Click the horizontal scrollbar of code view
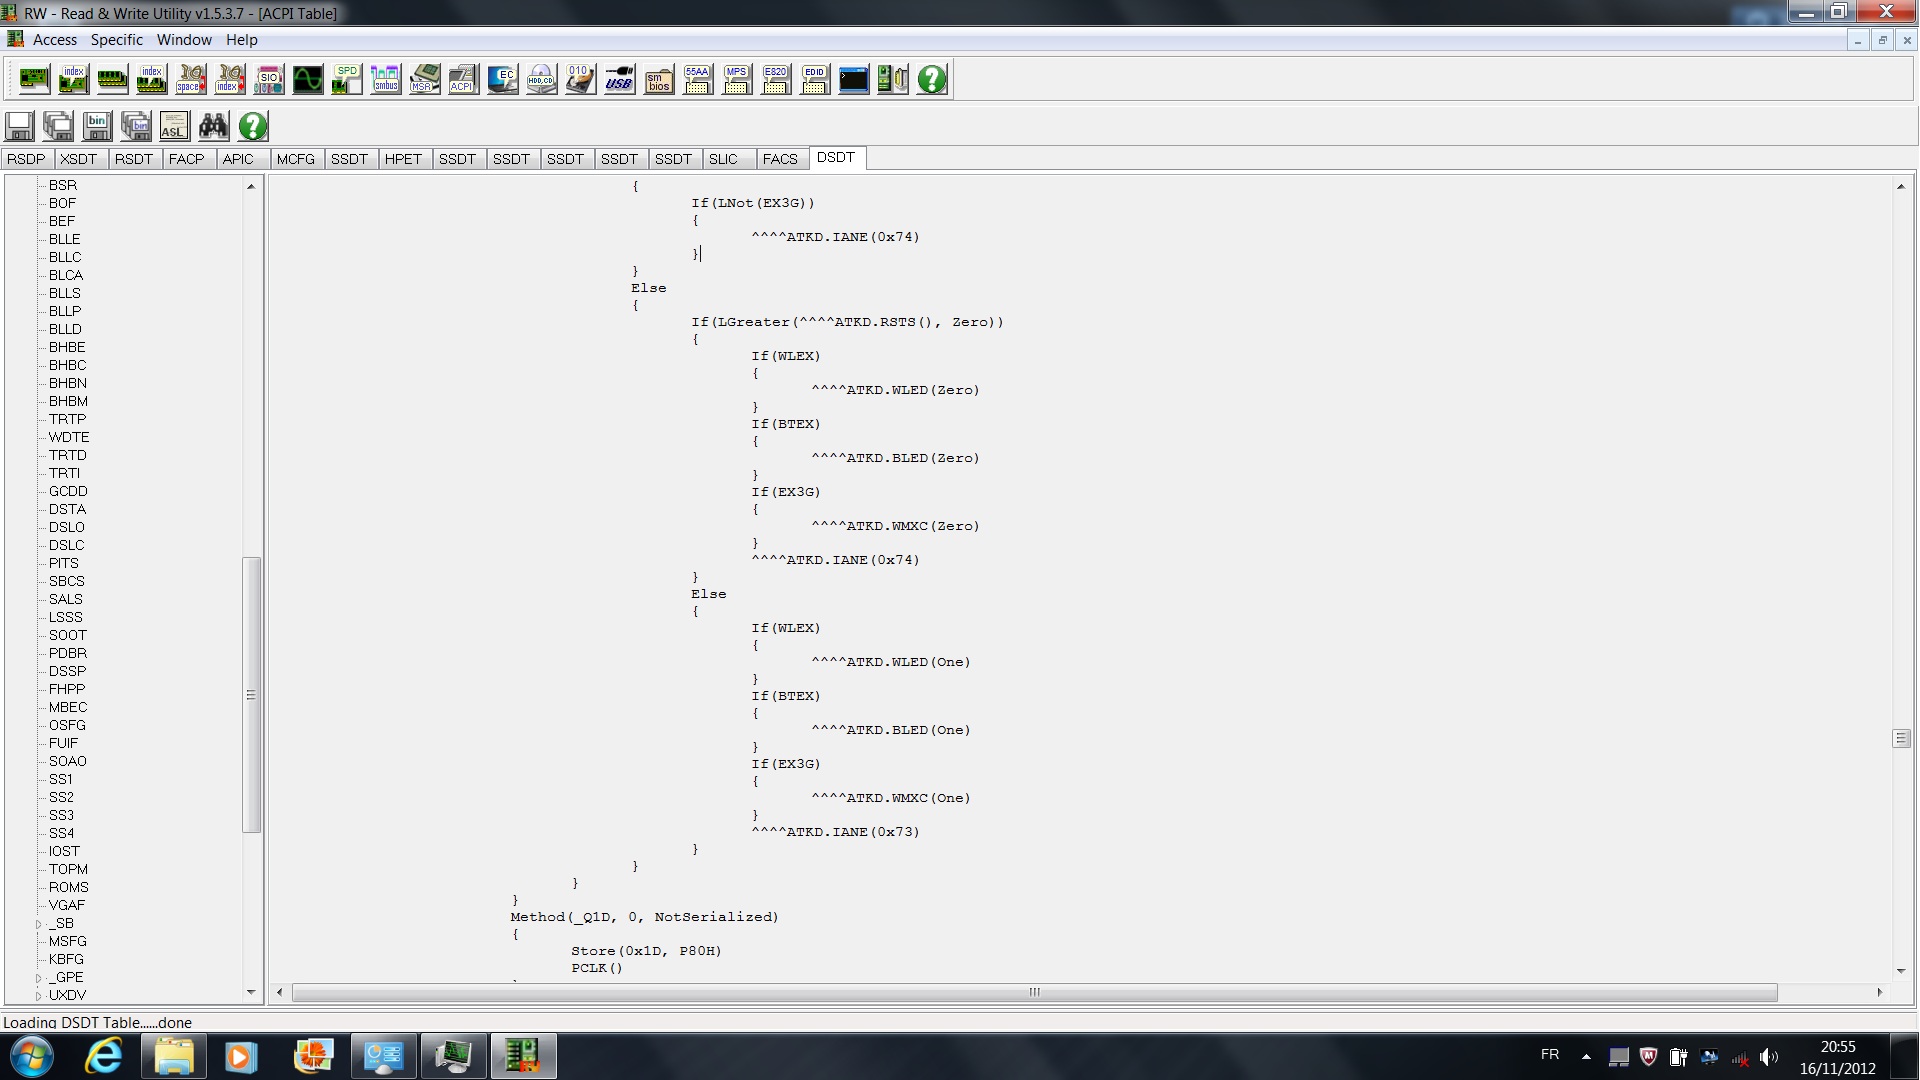 coord(1034,992)
